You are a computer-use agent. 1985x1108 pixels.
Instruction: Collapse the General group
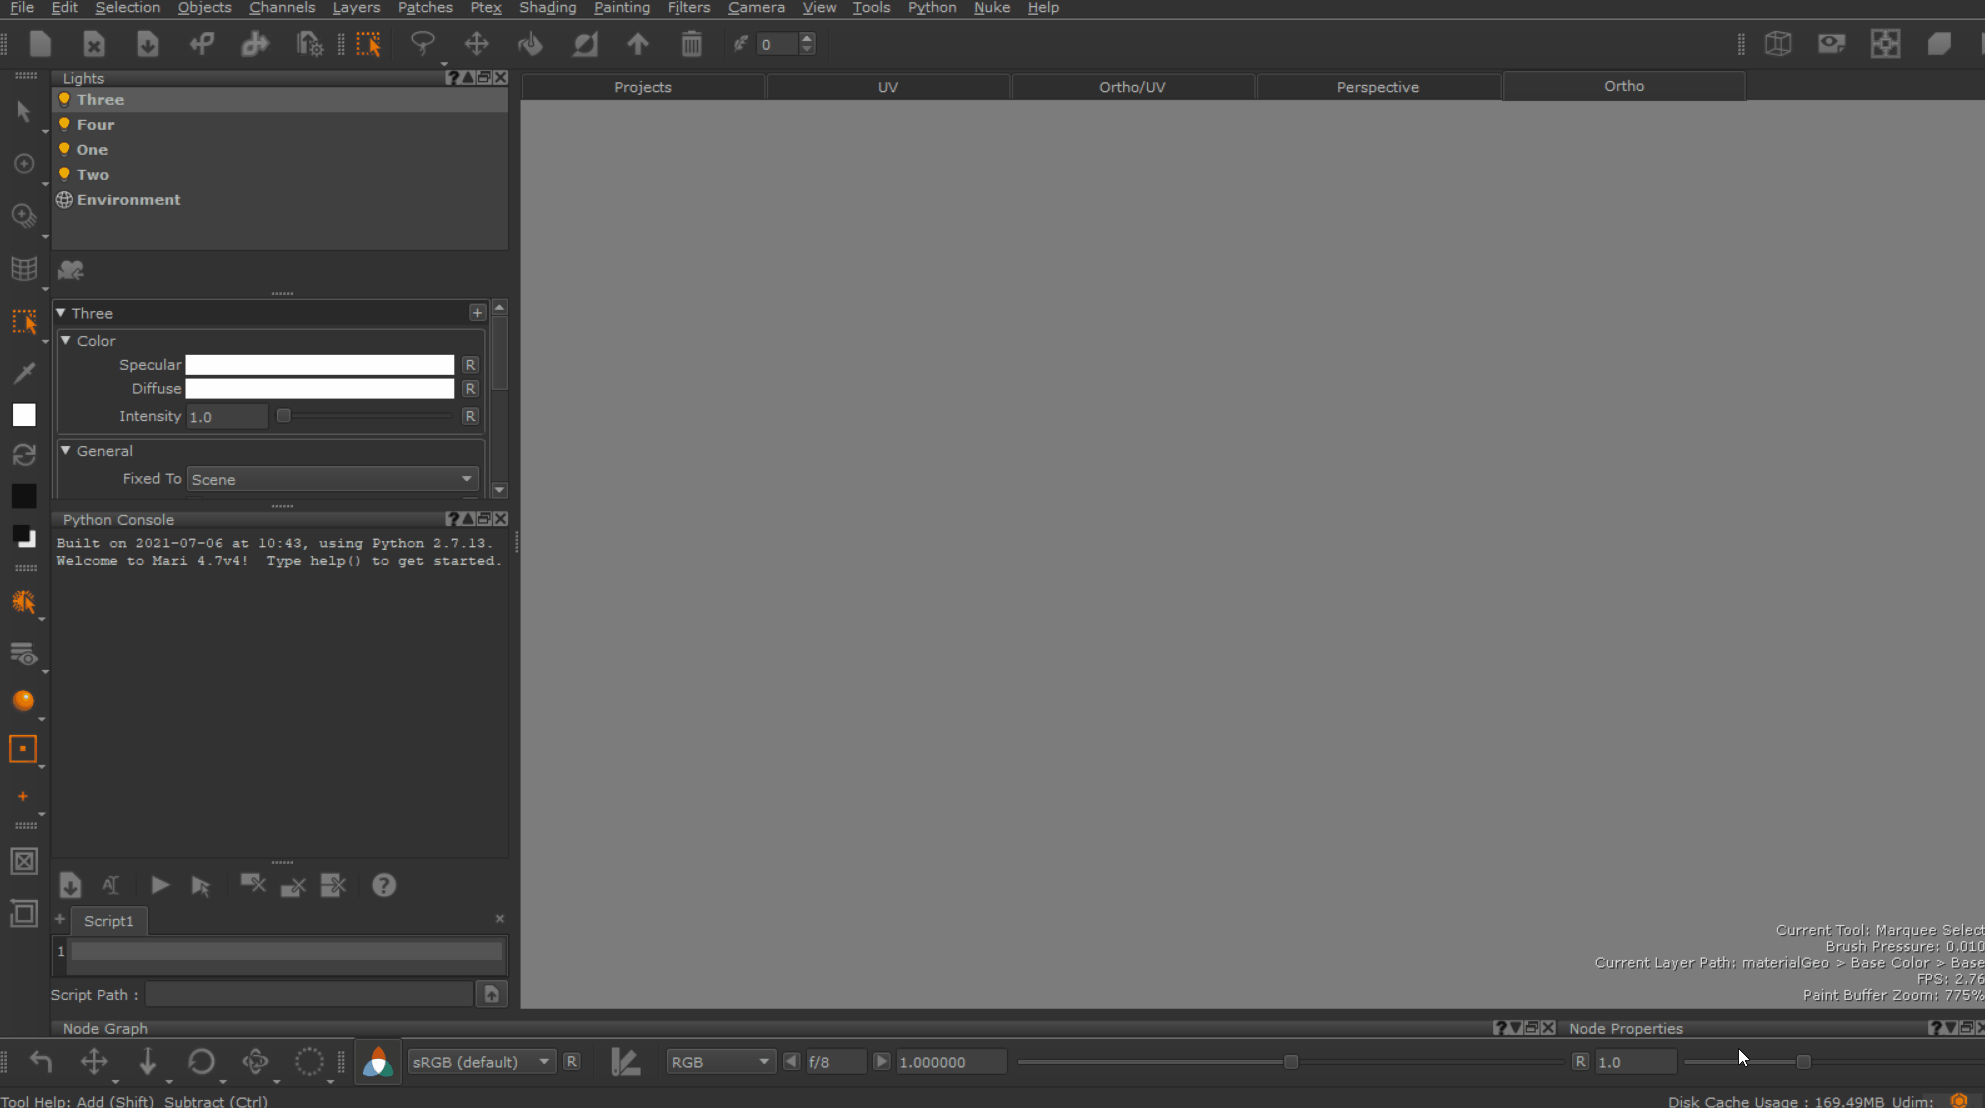(66, 451)
